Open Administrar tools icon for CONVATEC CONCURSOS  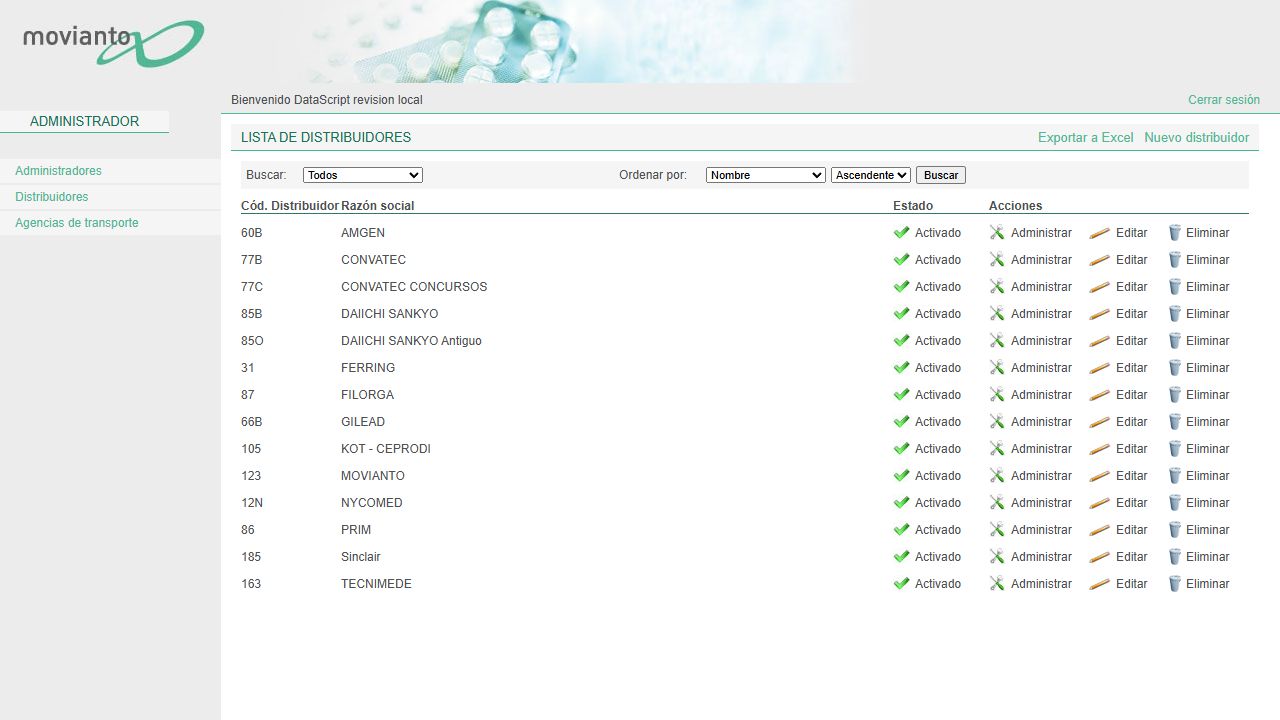click(996, 287)
